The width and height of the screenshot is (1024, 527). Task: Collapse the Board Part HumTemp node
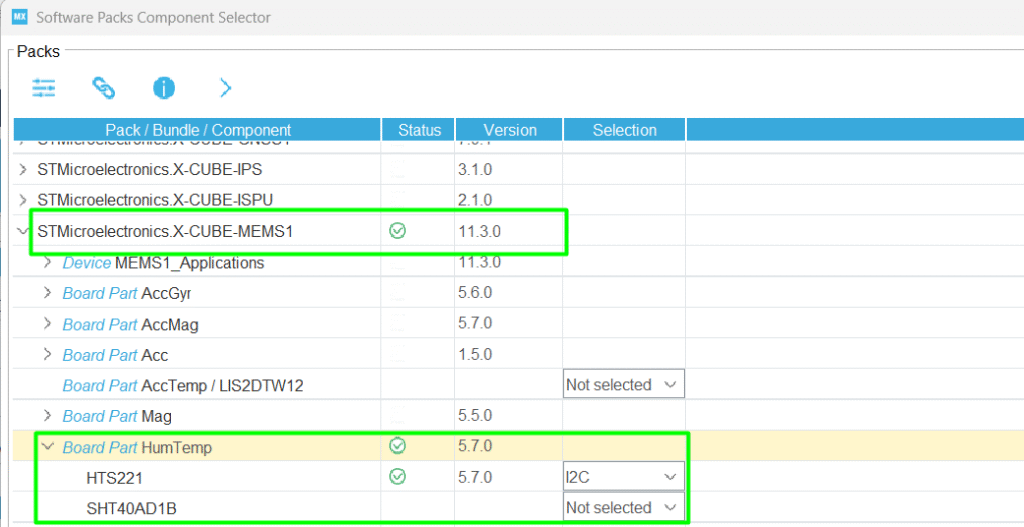click(x=48, y=447)
